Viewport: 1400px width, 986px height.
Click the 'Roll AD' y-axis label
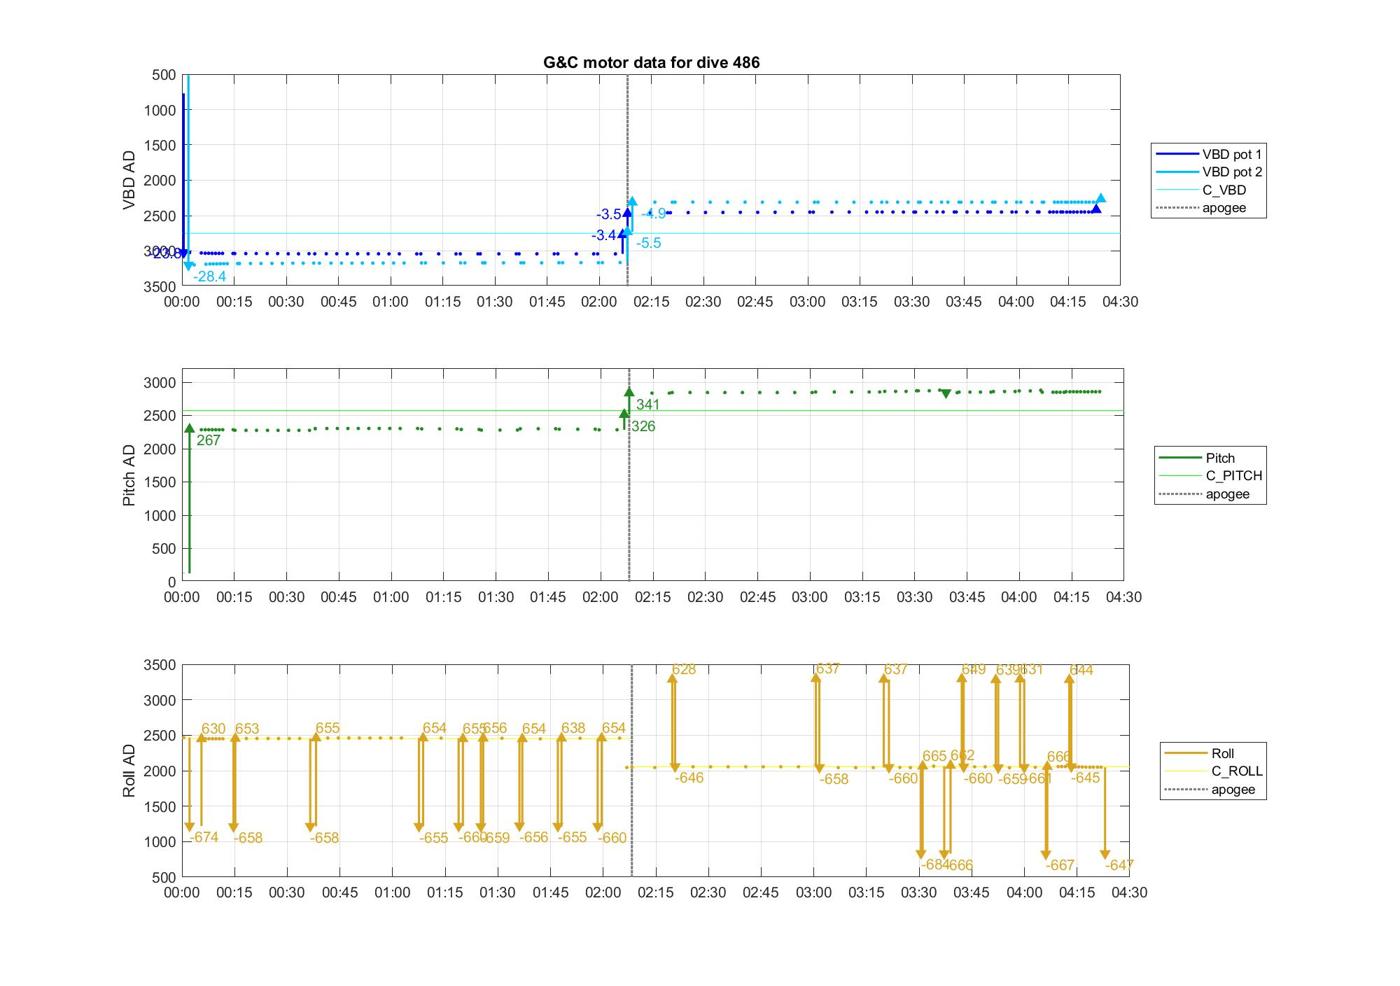pos(129,770)
